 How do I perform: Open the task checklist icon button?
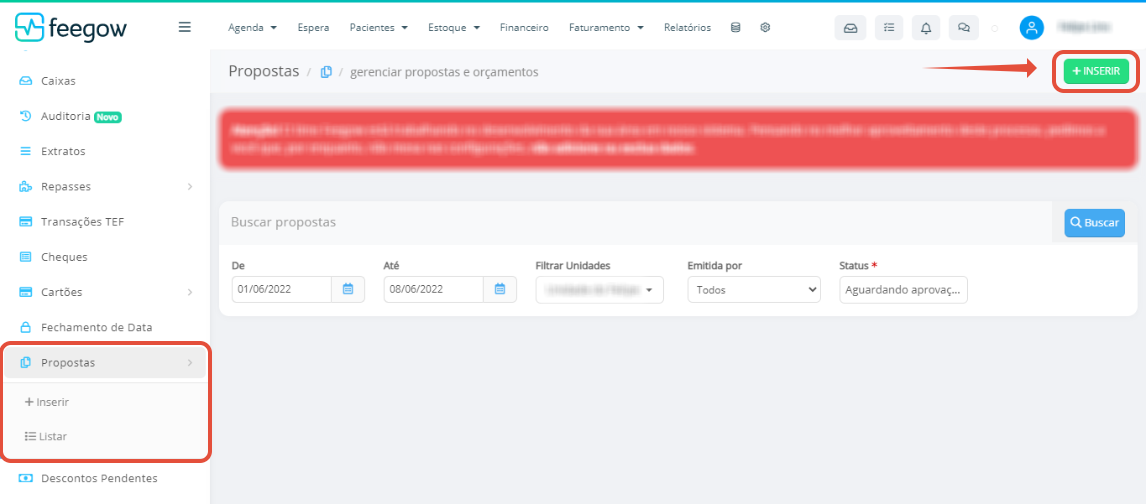coord(889,28)
